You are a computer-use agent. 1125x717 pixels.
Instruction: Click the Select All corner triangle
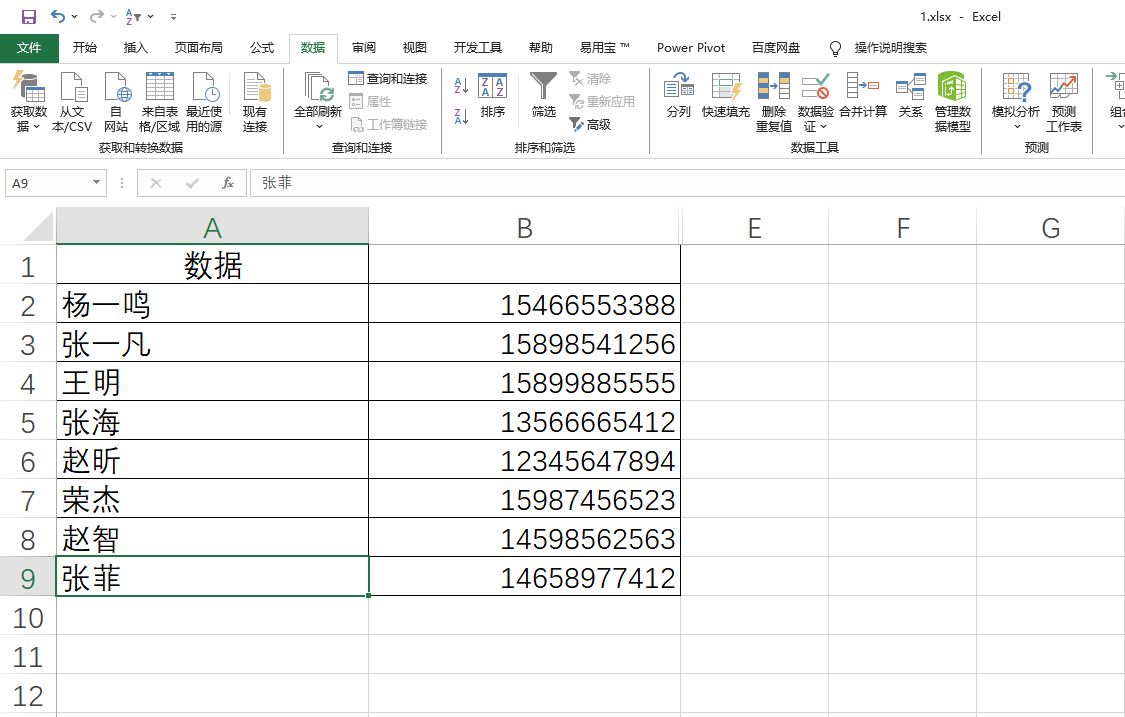(37, 228)
